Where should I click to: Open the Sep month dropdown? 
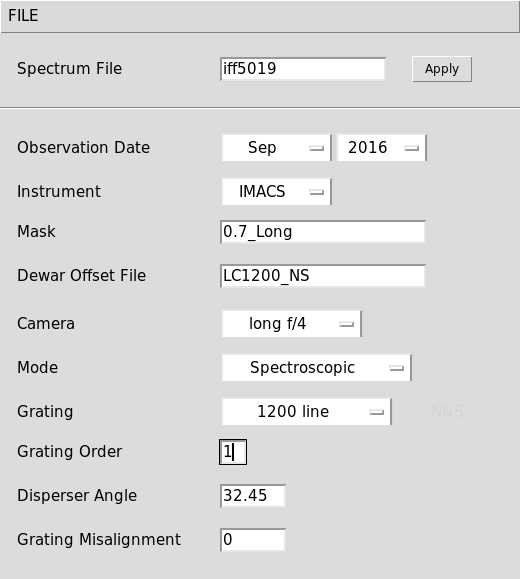click(276, 148)
